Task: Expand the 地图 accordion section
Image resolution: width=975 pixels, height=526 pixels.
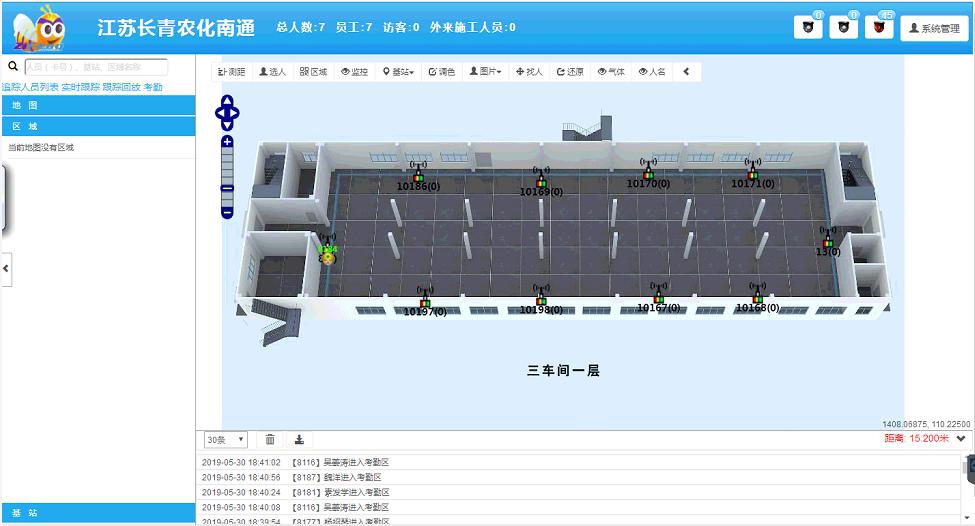Action: click(x=98, y=105)
